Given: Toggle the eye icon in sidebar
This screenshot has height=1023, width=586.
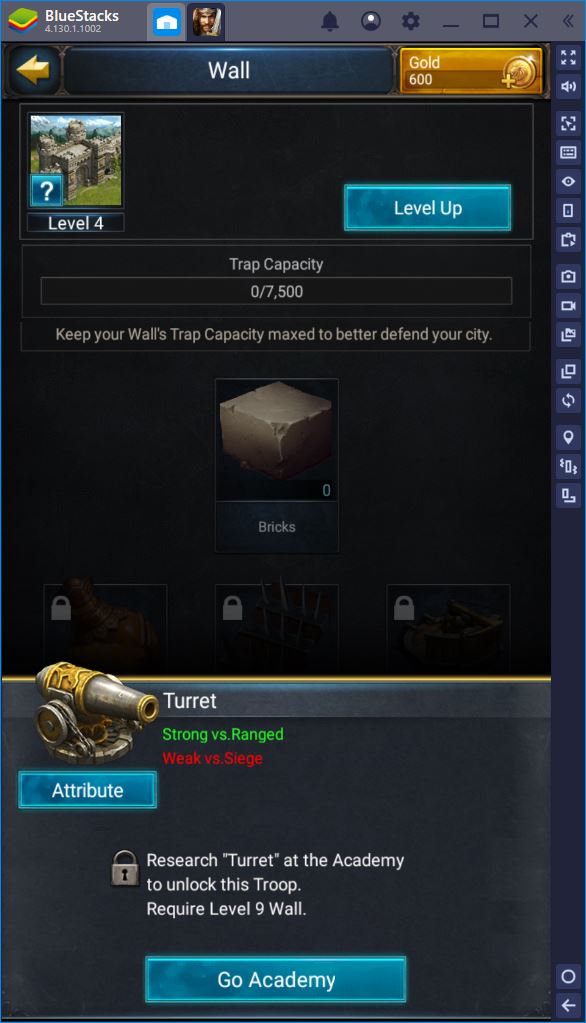Looking at the screenshot, I should (x=568, y=181).
